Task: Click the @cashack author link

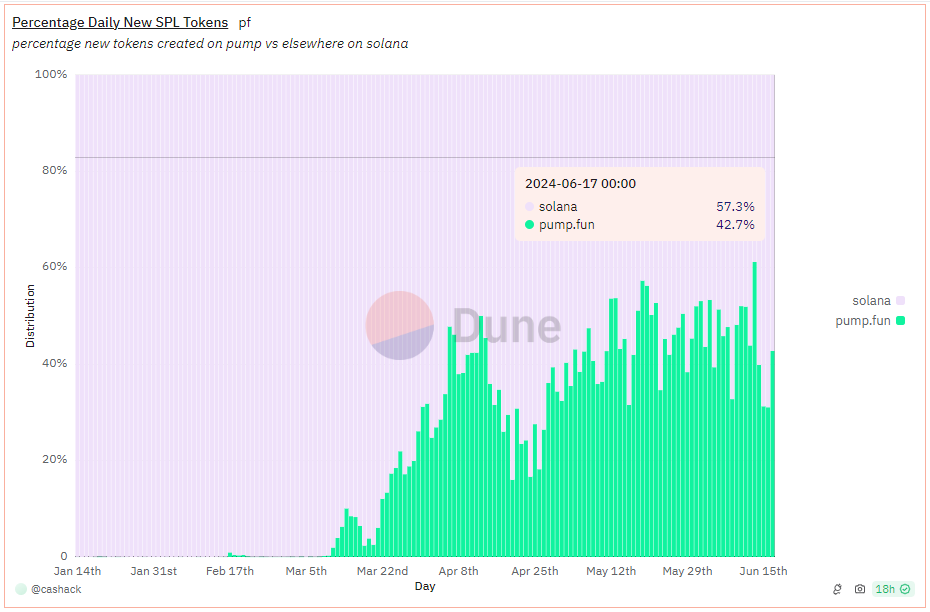Action: tap(56, 589)
